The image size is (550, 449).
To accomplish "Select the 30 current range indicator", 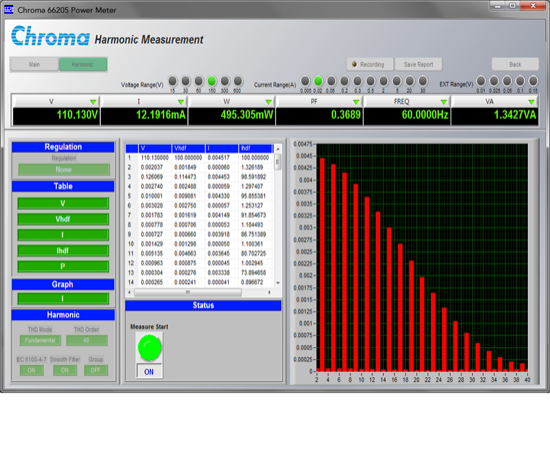I will (x=423, y=81).
